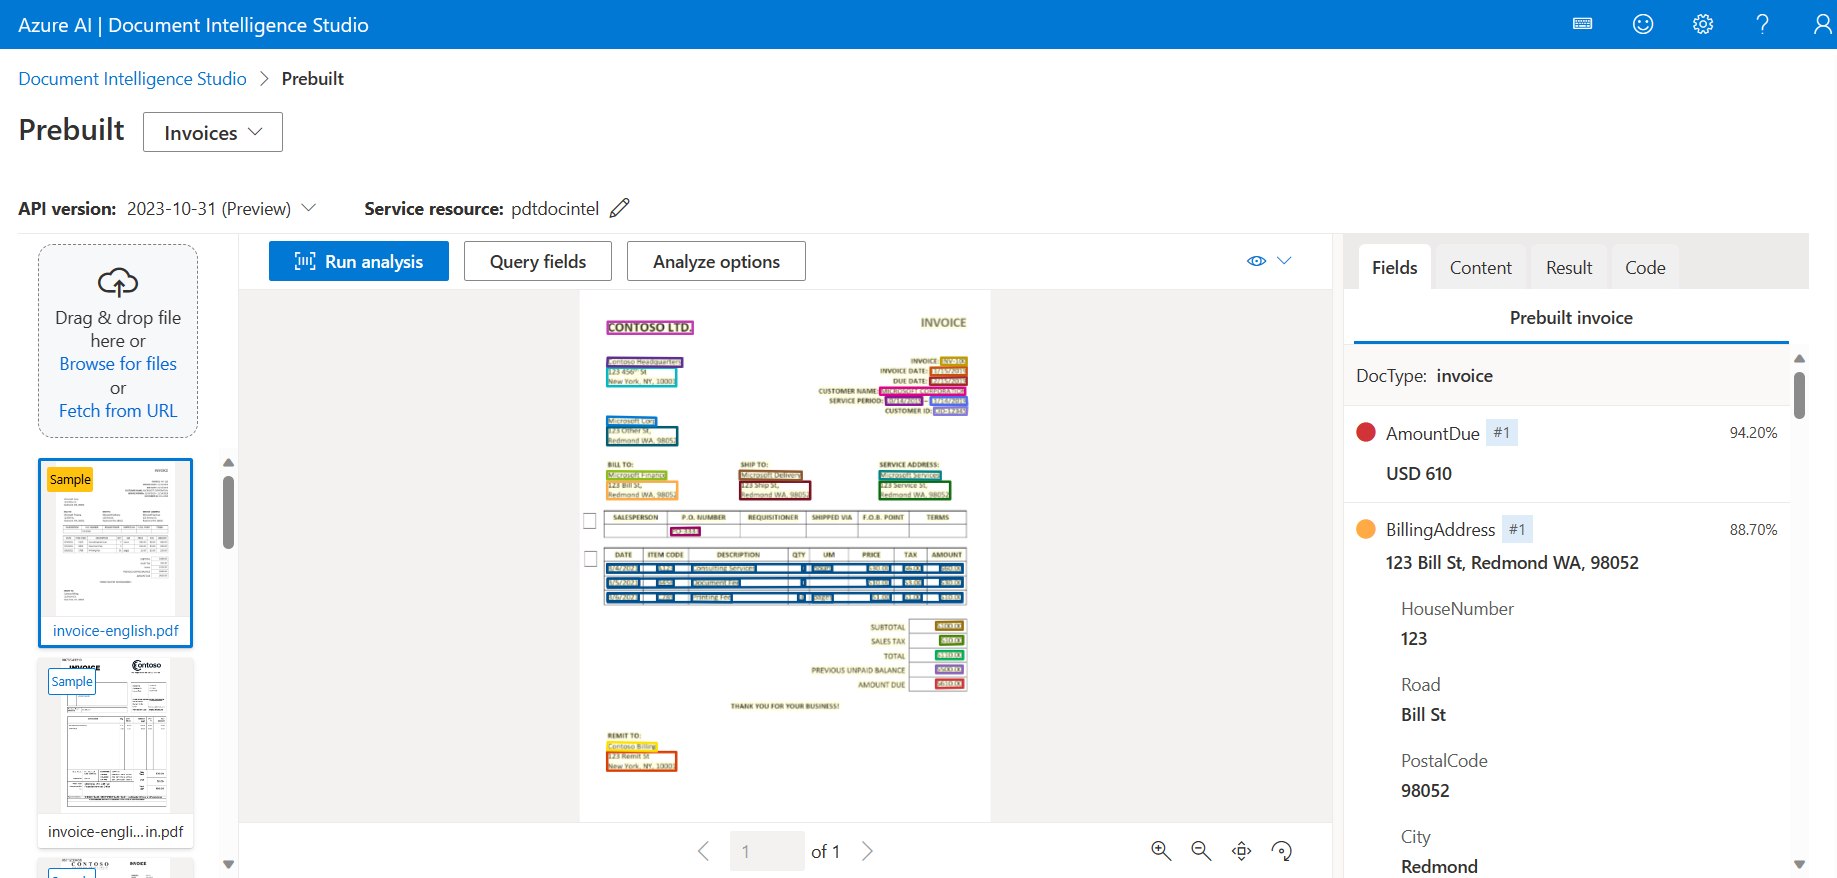Open the user account icon
Screen dimensions: 1837x878
(1823, 24)
